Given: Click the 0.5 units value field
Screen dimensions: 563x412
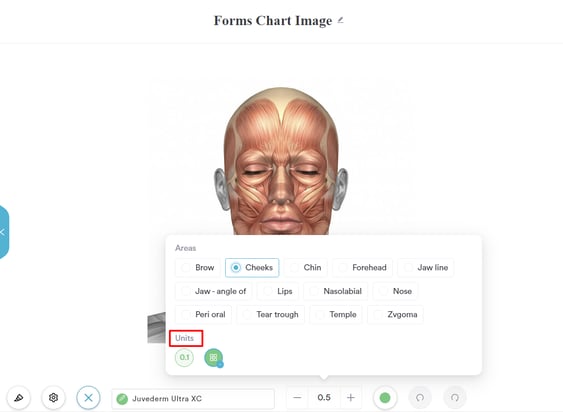Looking at the screenshot, I should click(x=324, y=398).
